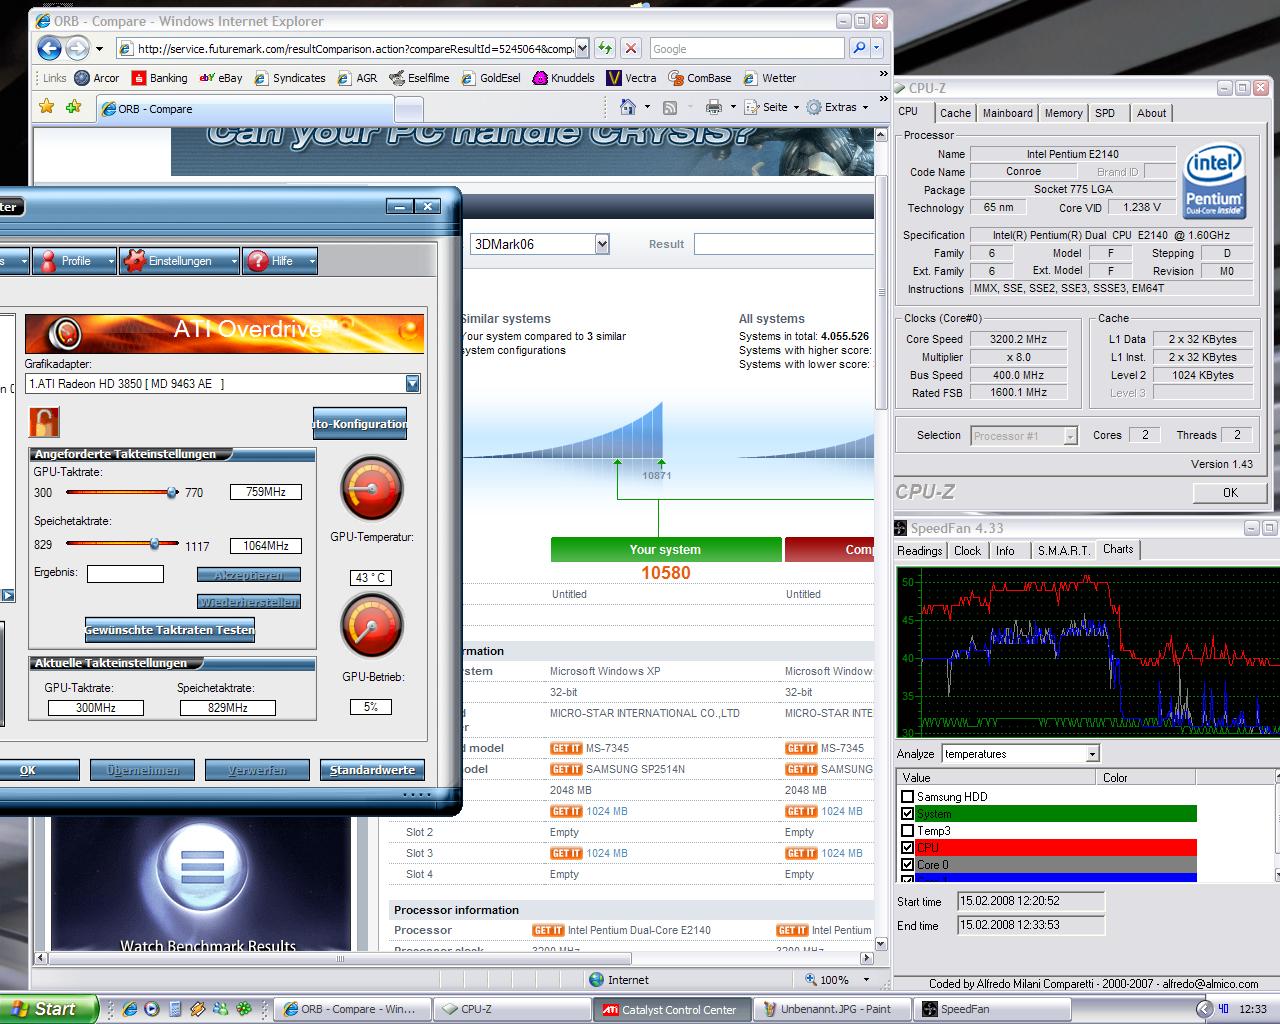The image size is (1280, 1024).
Task: Click the red Hilfe question mark icon
Action: click(256, 261)
